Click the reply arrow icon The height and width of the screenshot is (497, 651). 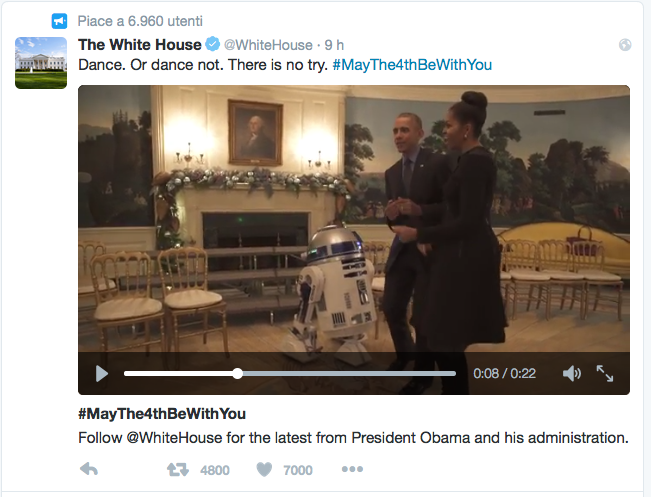pyautogui.click(x=89, y=469)
